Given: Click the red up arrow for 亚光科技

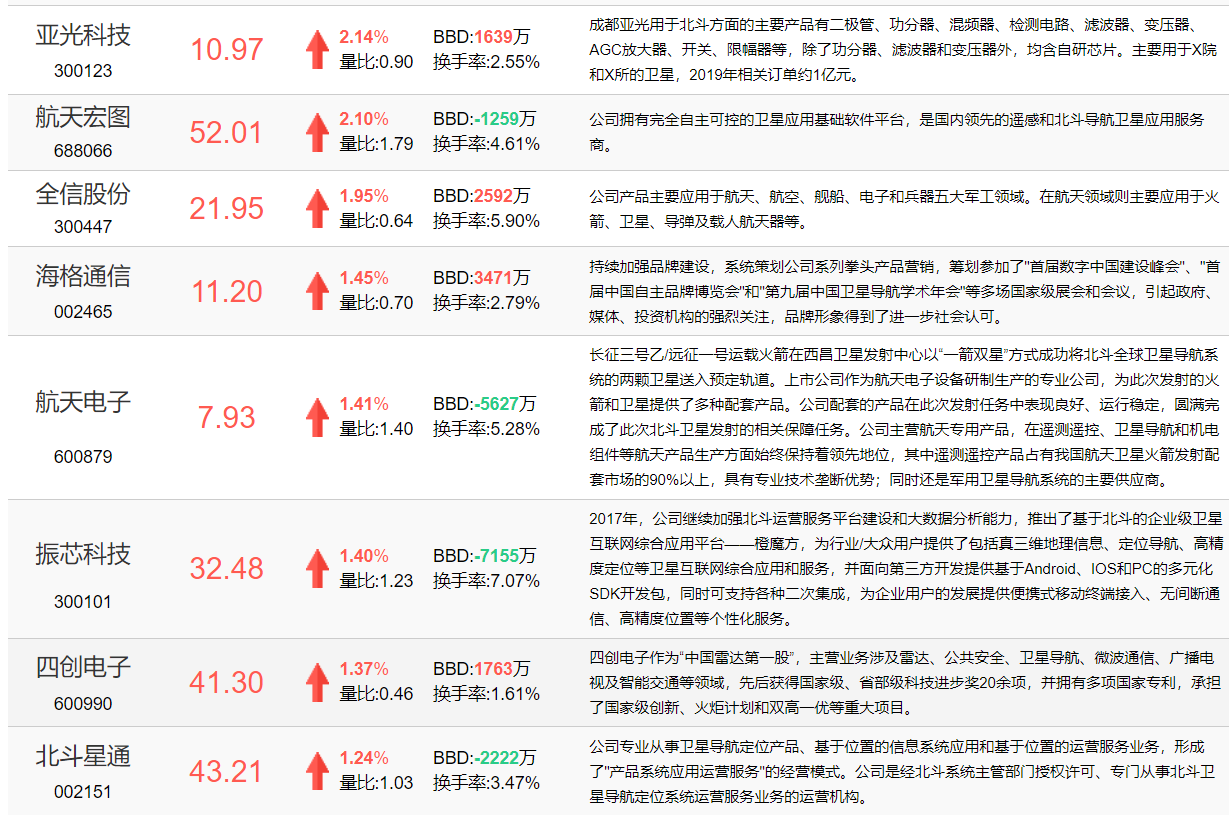Looking at the screenshot, I should tap(317, 49).
